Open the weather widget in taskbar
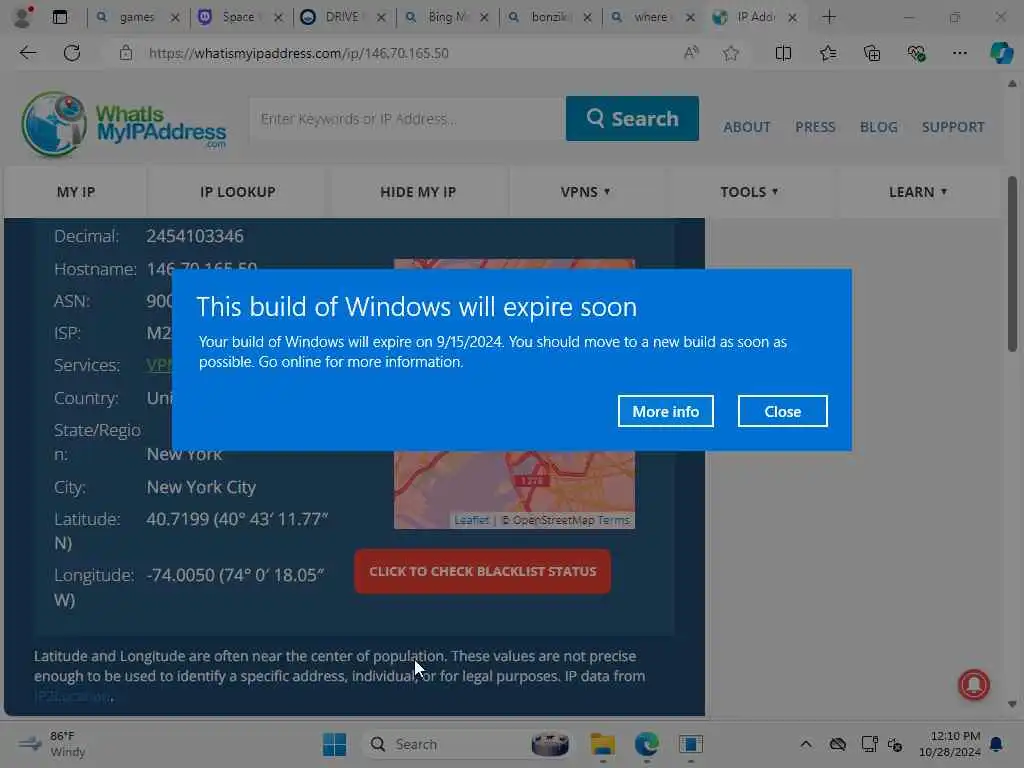Screen dimensions: 1024x768 (x=52, y=744)
